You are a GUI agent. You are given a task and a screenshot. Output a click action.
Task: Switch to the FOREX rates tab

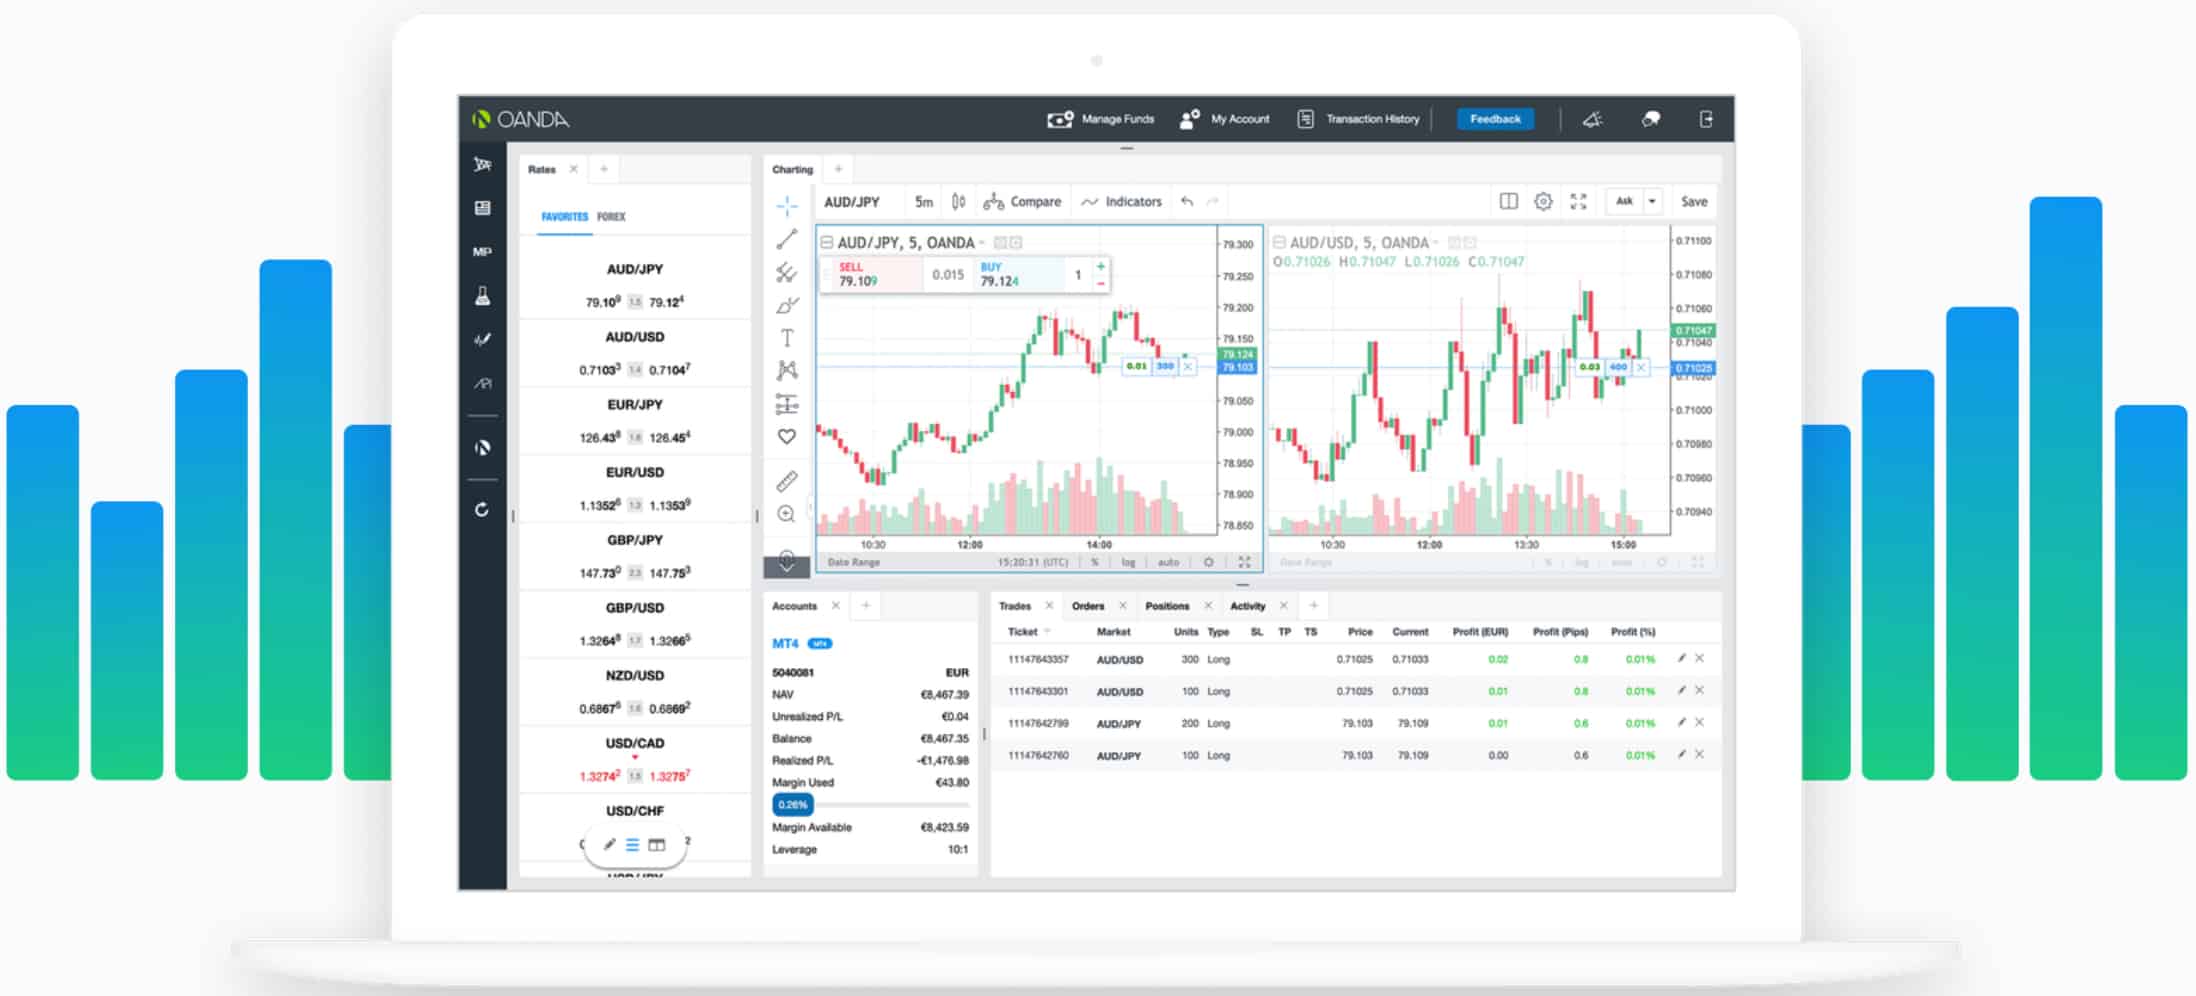pos(611,217)
